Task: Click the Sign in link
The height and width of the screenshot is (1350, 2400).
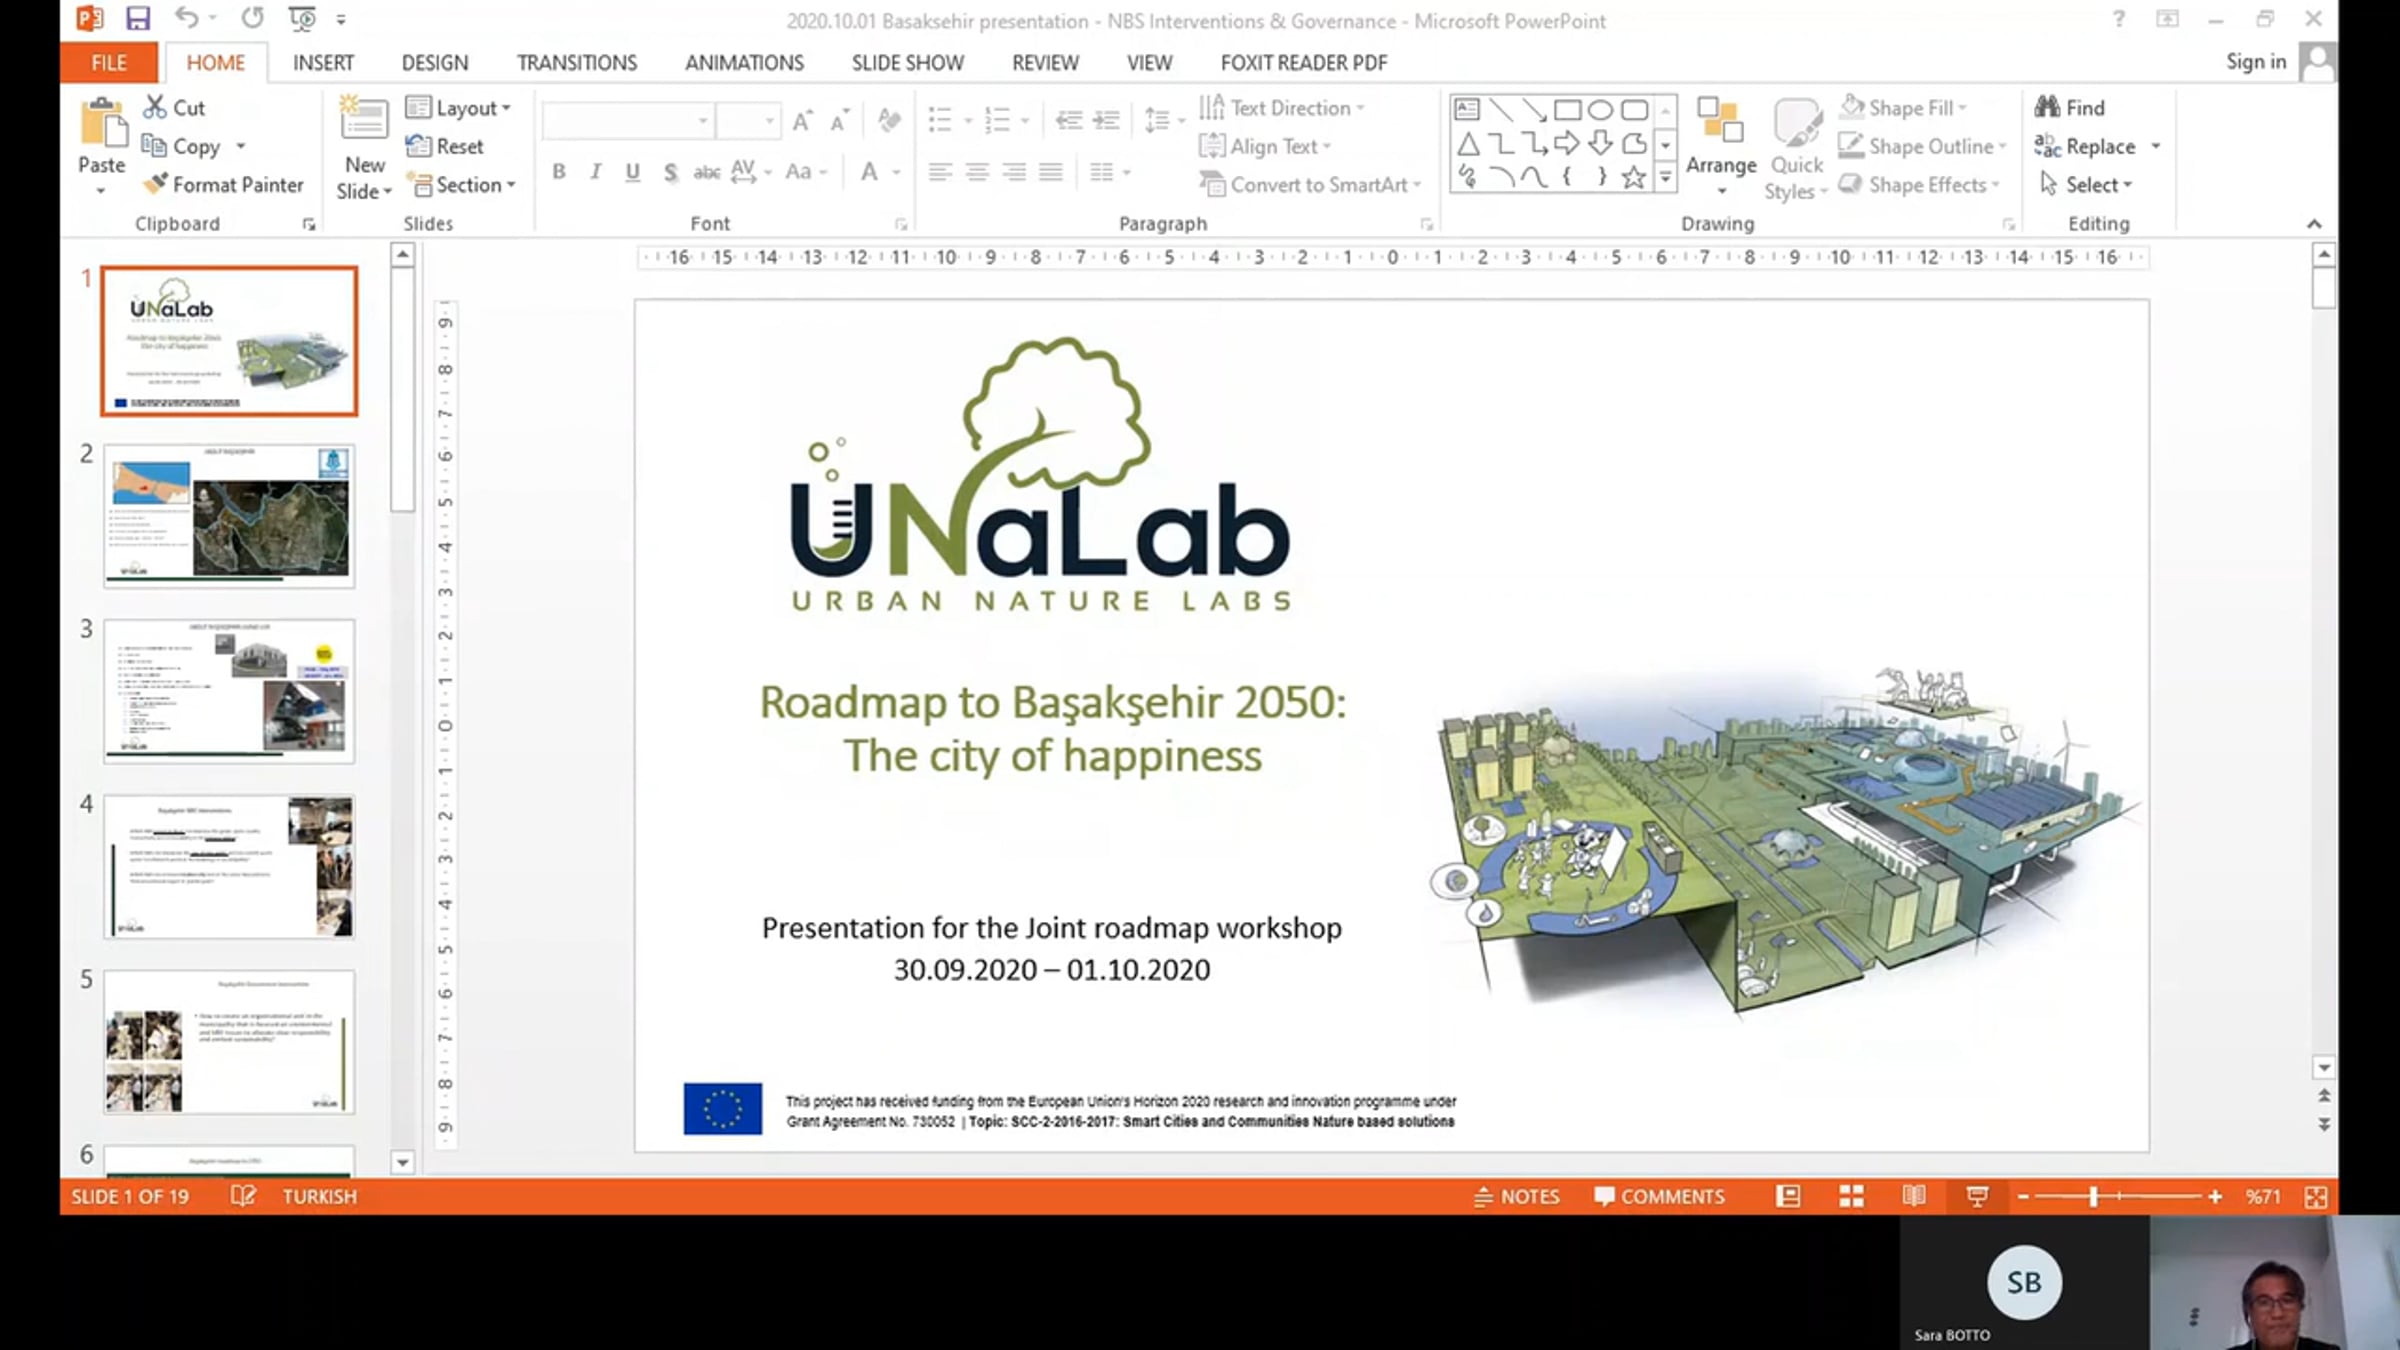Action: 2256,61
